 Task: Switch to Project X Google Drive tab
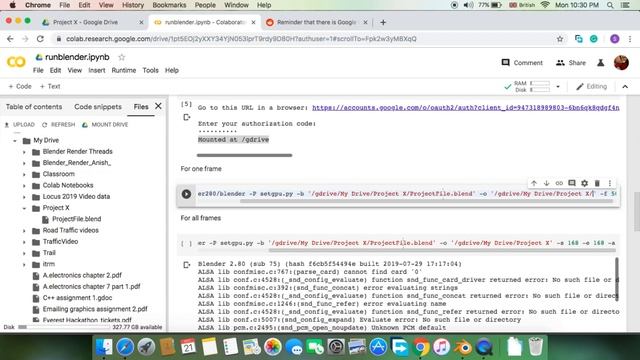(x=93, y=22)
